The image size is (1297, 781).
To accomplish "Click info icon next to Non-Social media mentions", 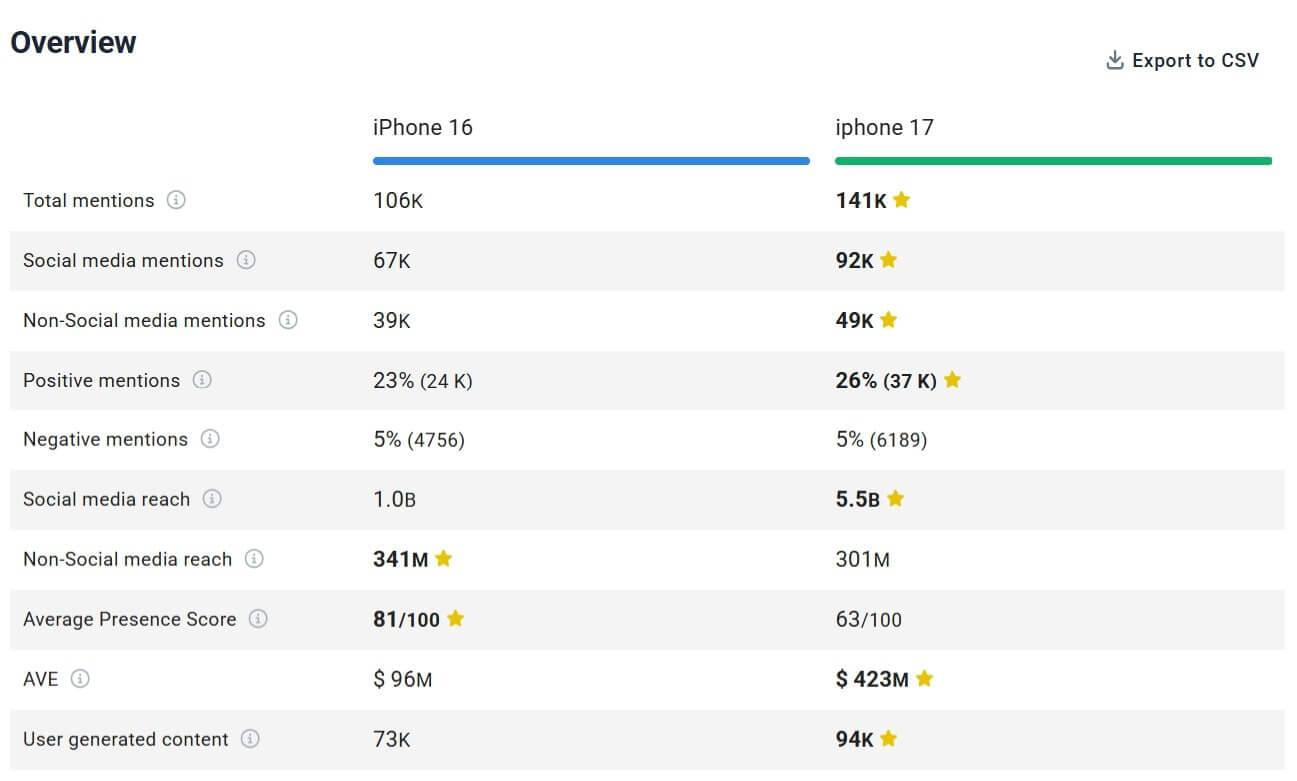I will (x=288, y=320).
